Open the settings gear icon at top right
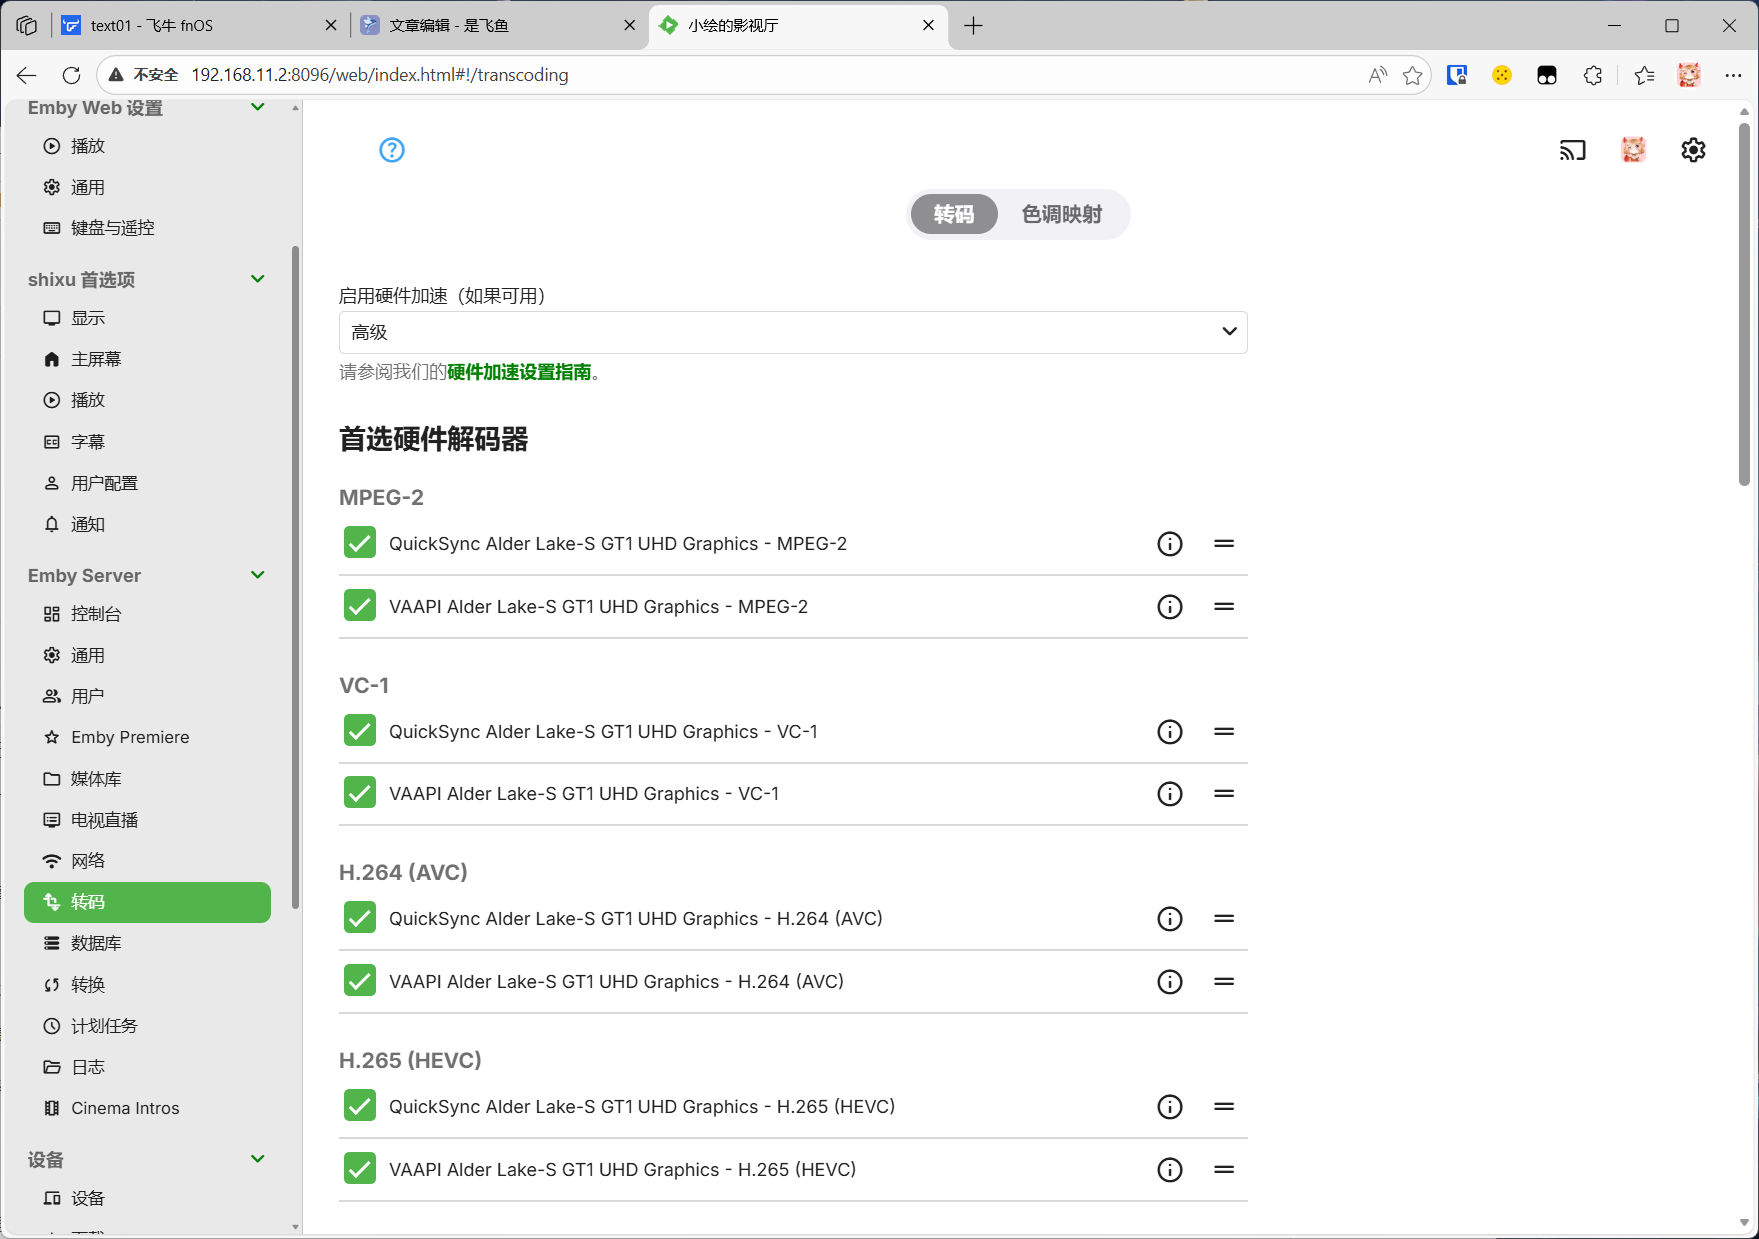 tap(1693, 150)
